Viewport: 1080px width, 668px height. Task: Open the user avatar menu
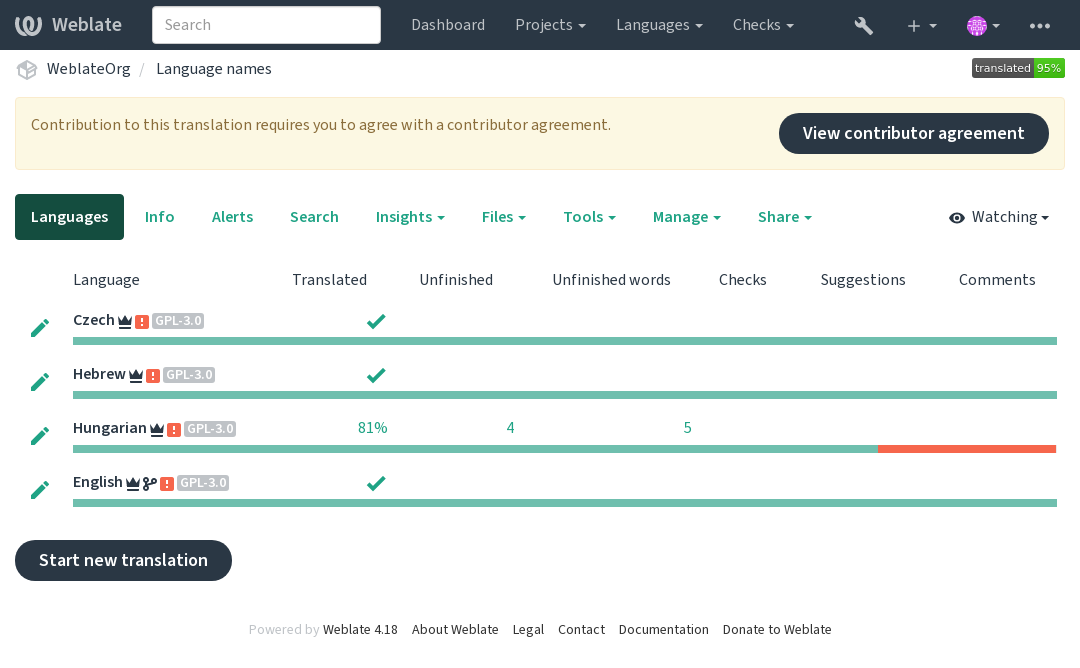point(983,25)
